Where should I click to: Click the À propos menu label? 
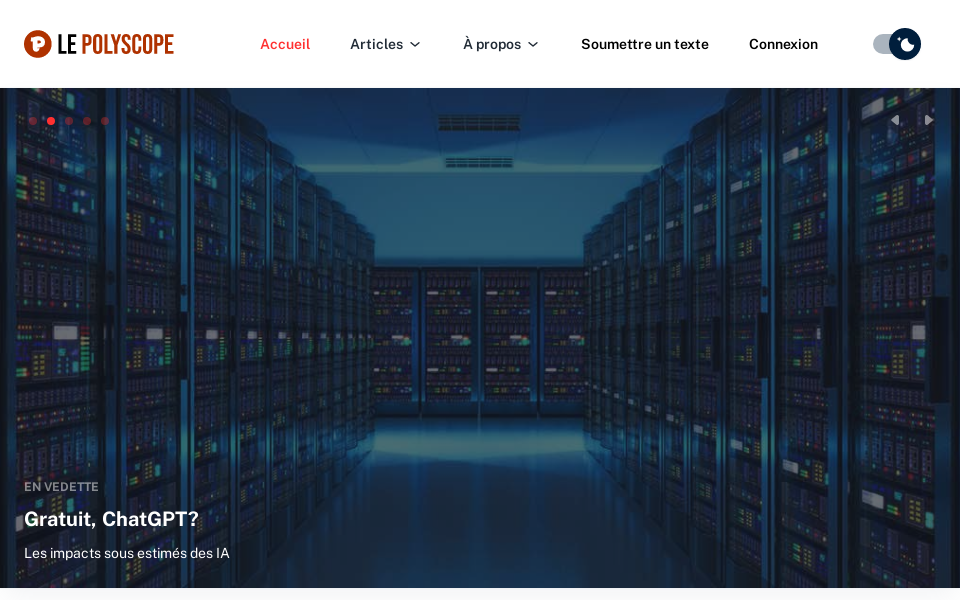[491, 44]
